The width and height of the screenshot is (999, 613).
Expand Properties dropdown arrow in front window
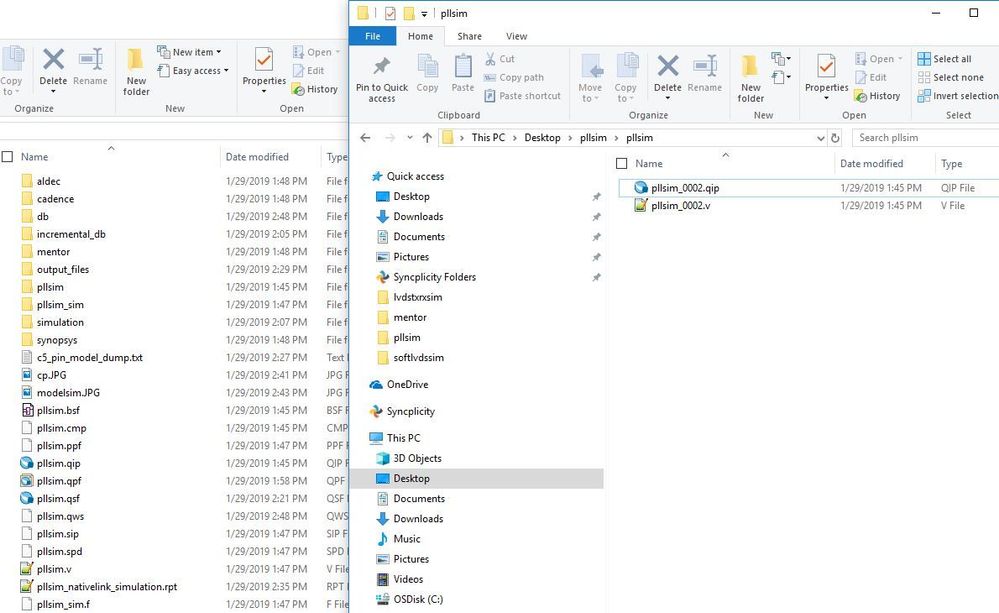(826, 98)
